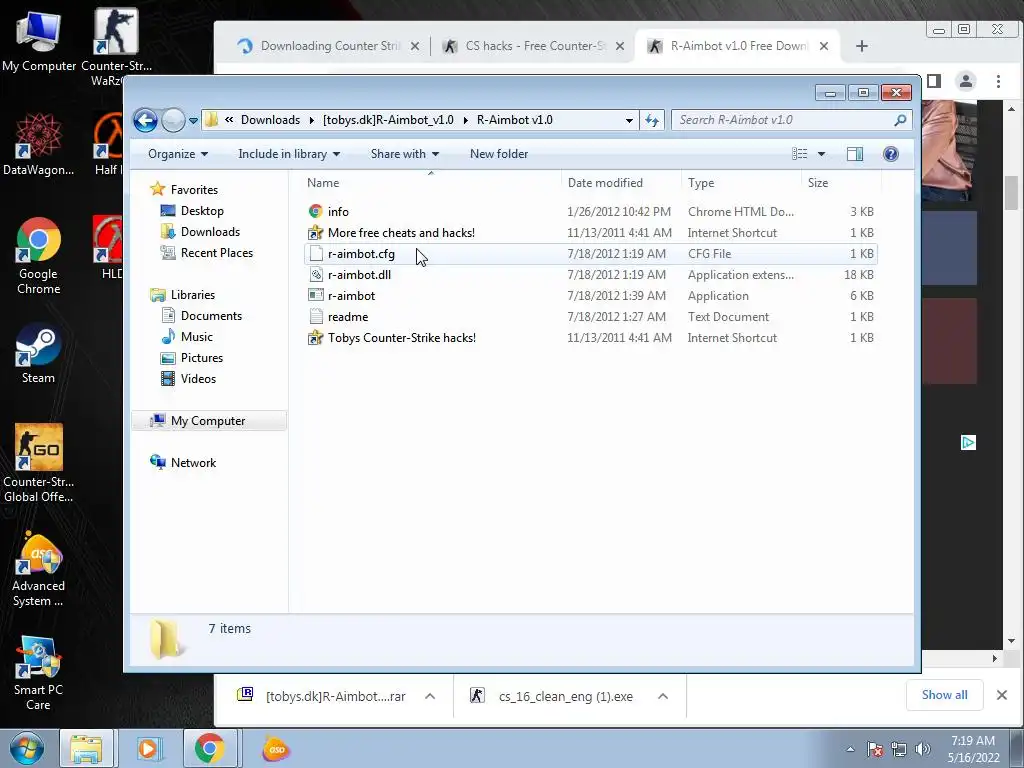The width and height of the screenshot is (1024, 768).
Task: Select Tobys Counter-Strike hacks shortcut
Action: [x=590, y=338]
